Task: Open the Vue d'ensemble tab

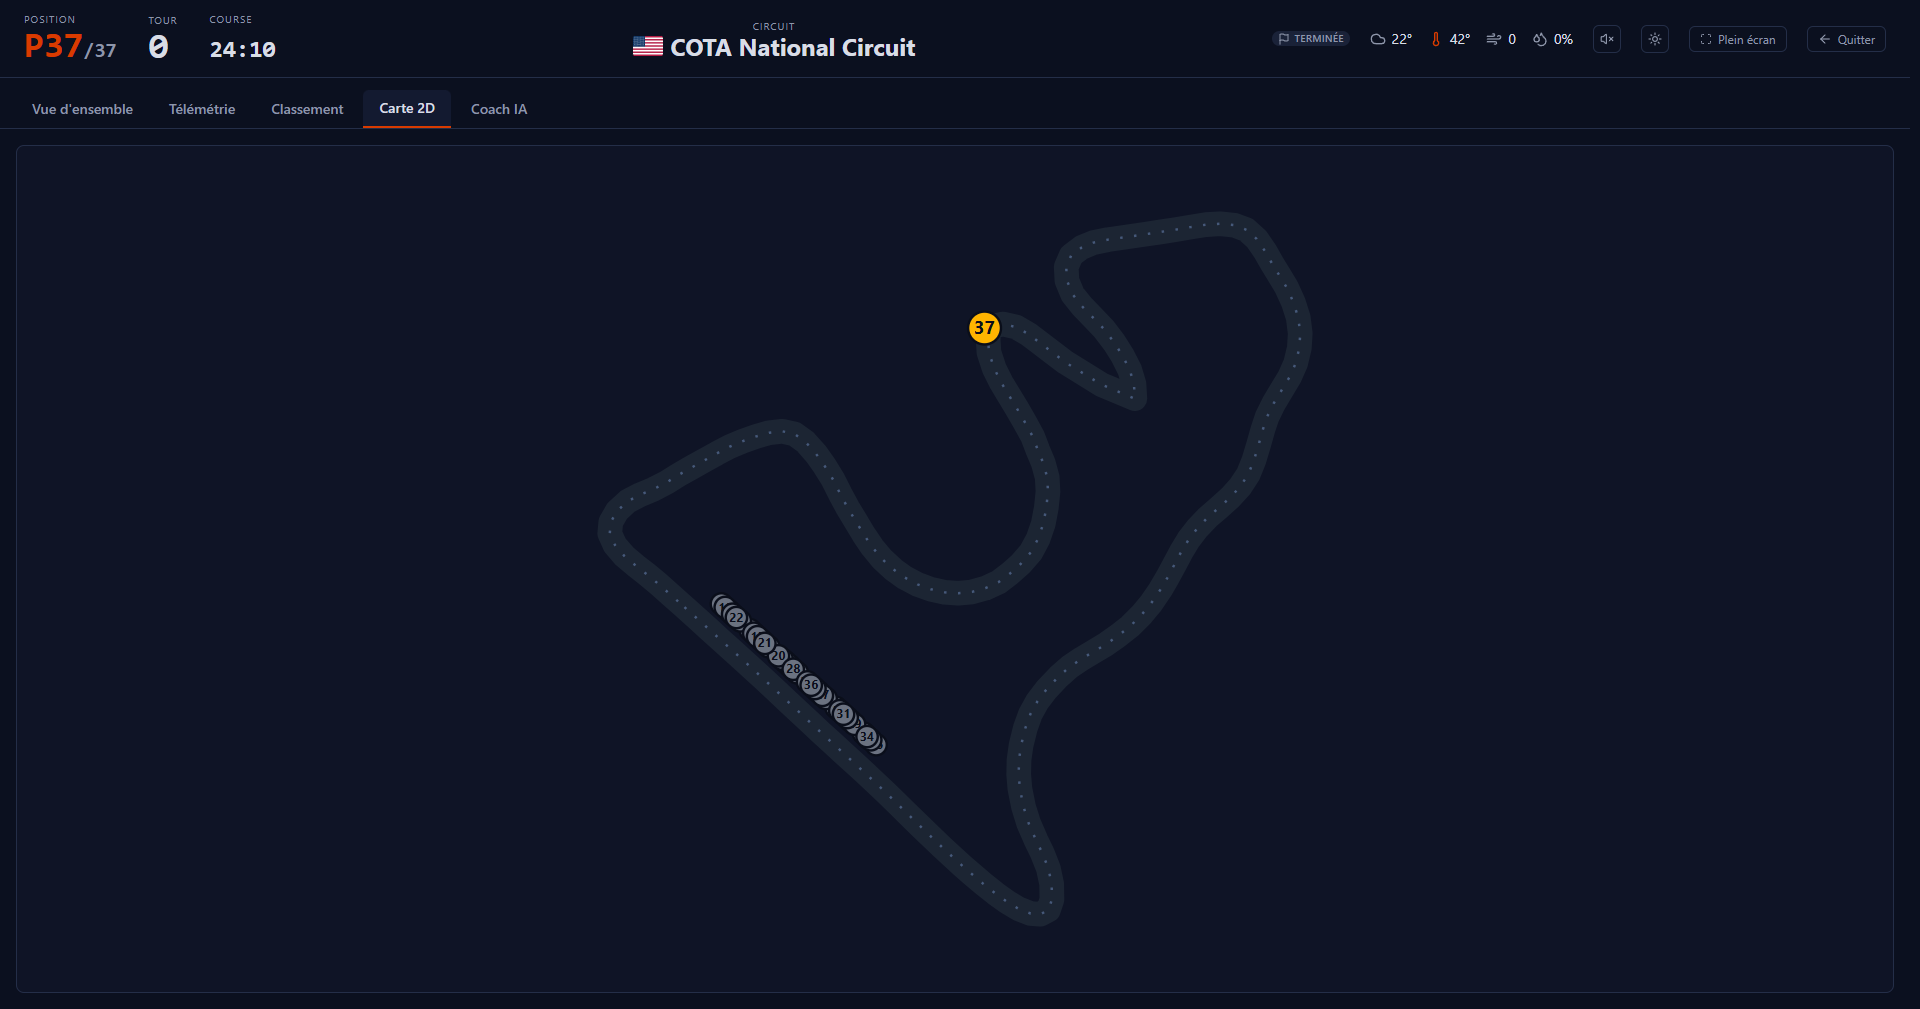Action: point(82,109)
